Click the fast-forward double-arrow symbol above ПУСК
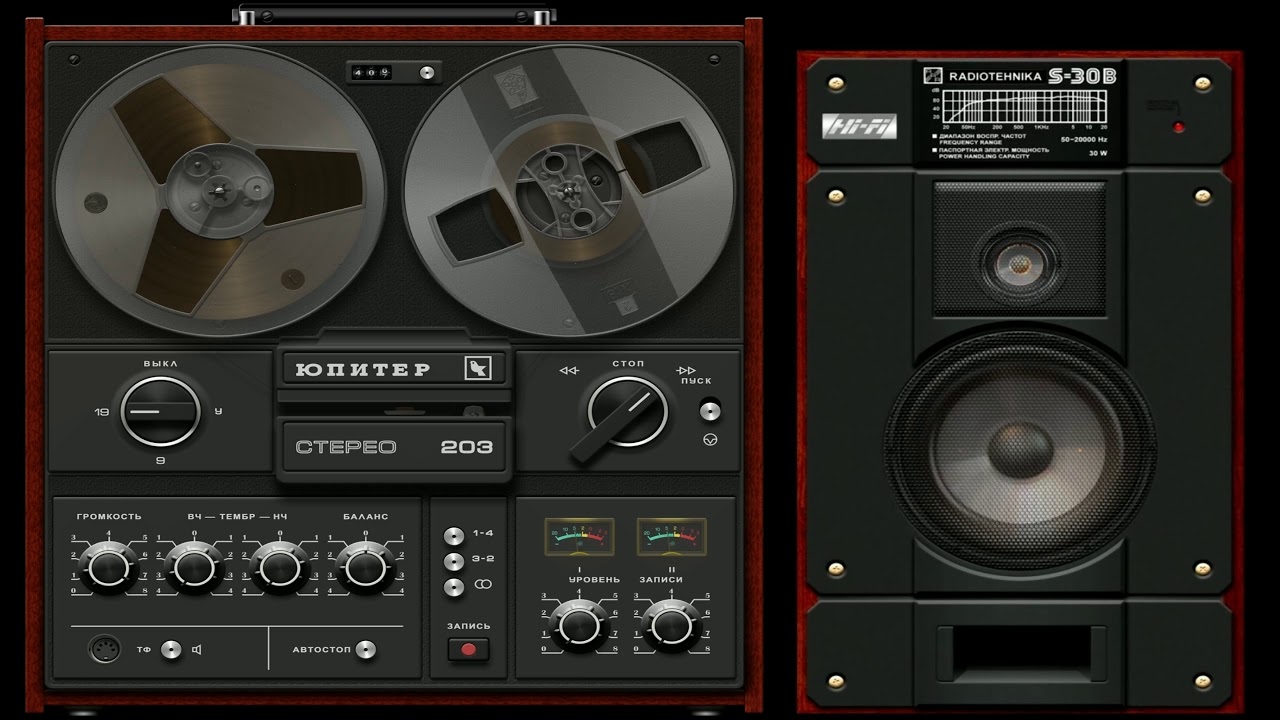This screenshot has width=1280, height=720. (686, 370)
